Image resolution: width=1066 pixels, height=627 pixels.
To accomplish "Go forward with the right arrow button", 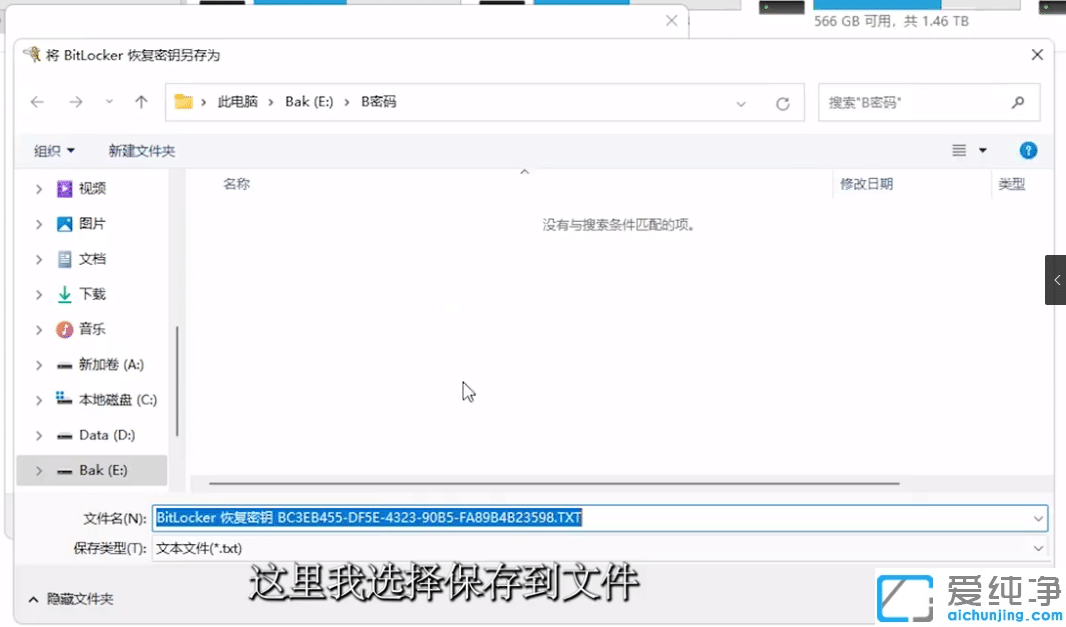I will [x=75, y=102].
